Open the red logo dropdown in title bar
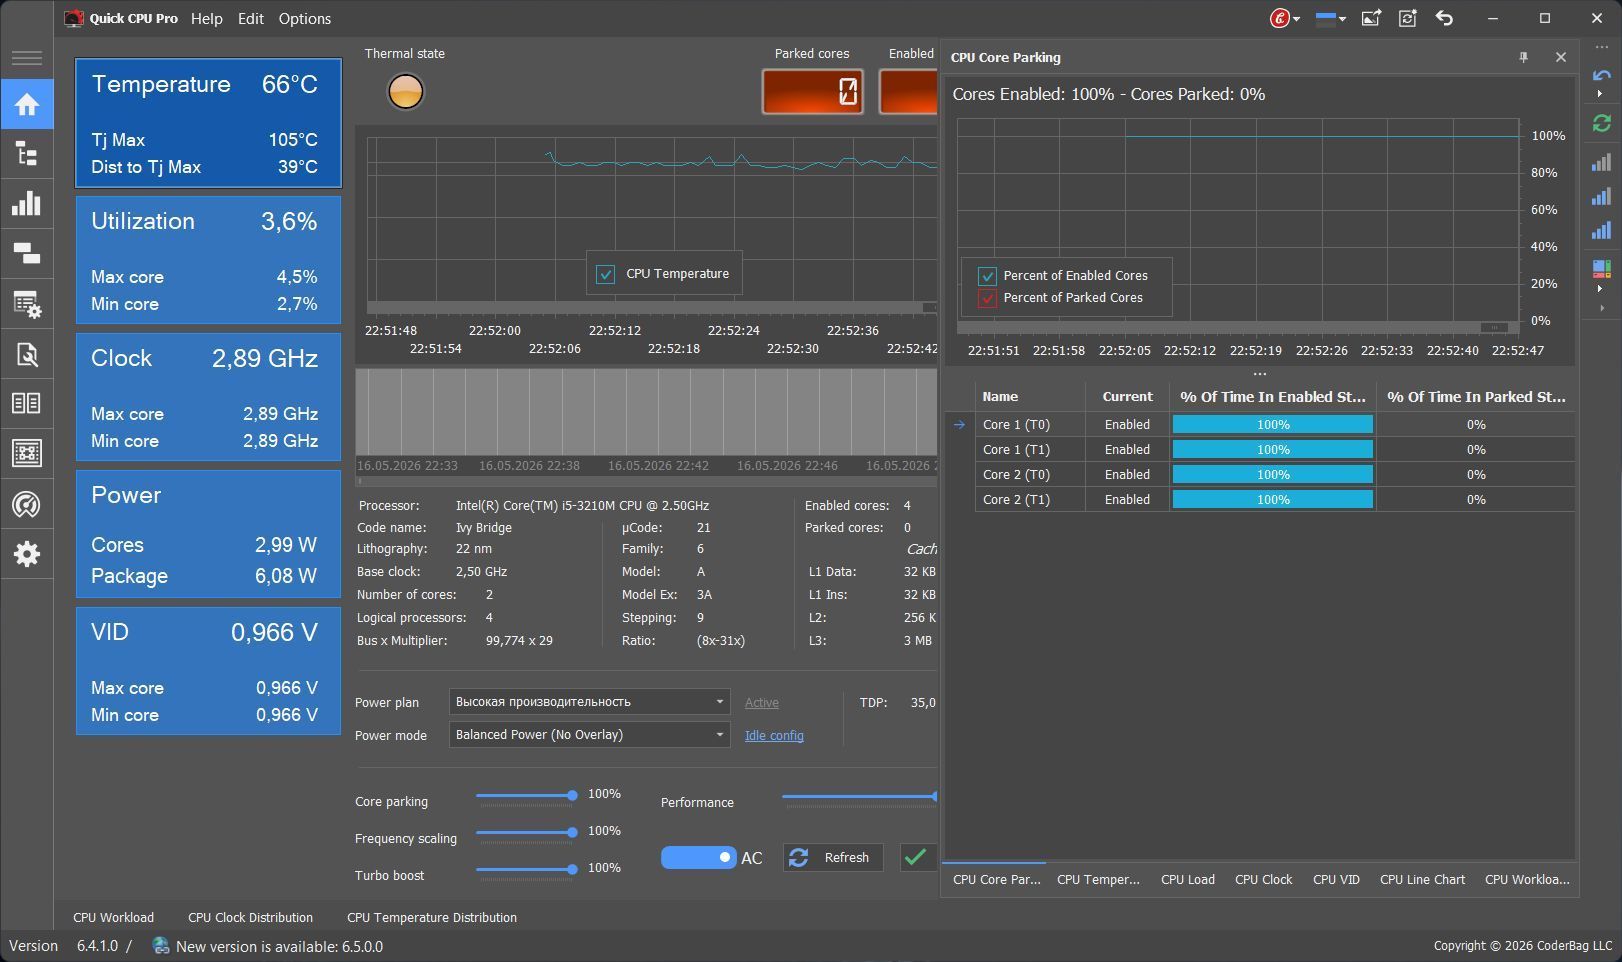 coord(1285,18)
